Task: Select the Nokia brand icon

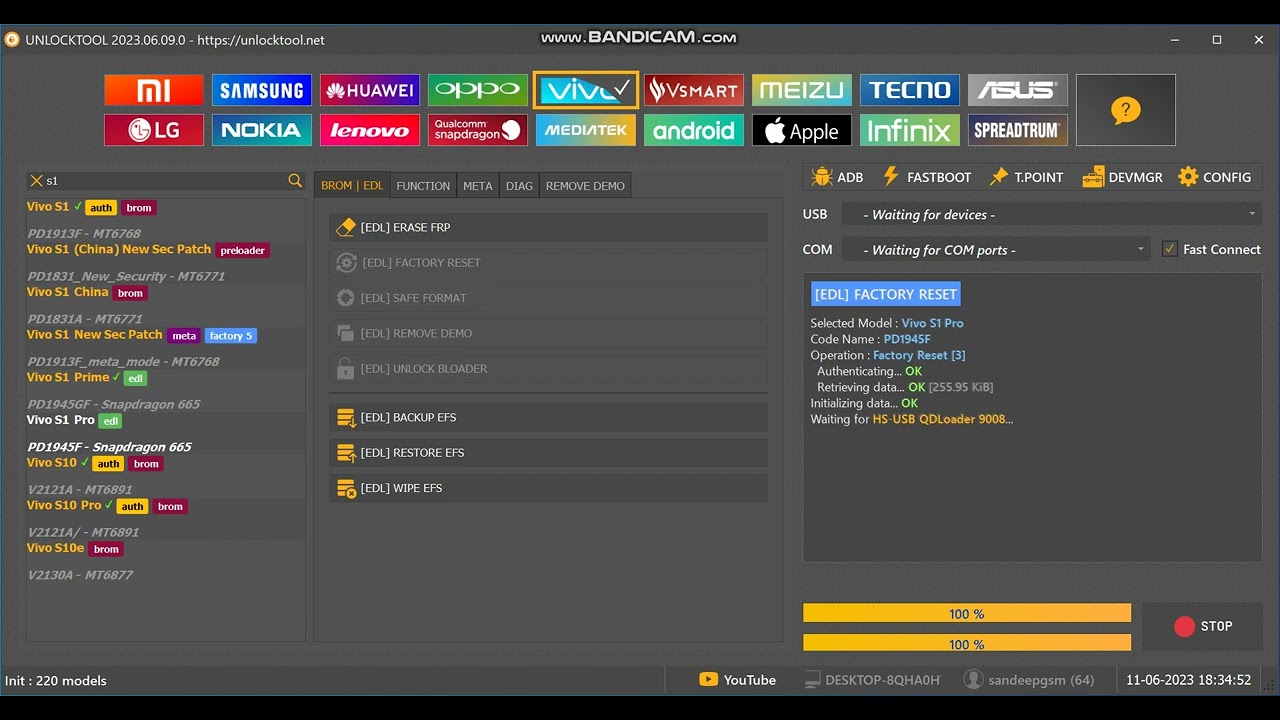Action: coord(262,130)
